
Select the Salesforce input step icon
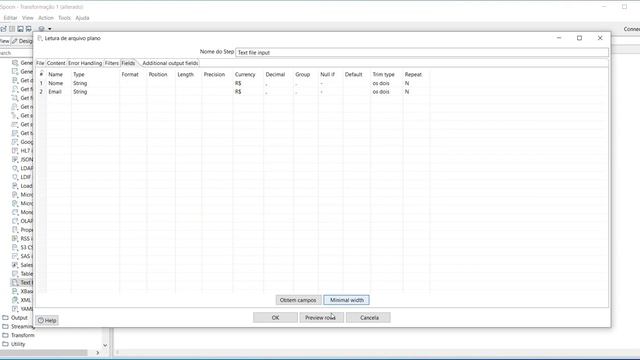(x=15, y=265)
